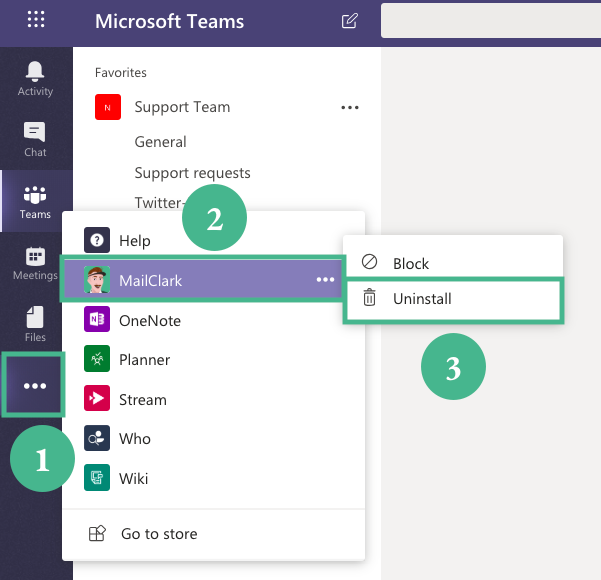Click the Block circle icon
This screenshot has height=580, width=601.
(369, 262)
